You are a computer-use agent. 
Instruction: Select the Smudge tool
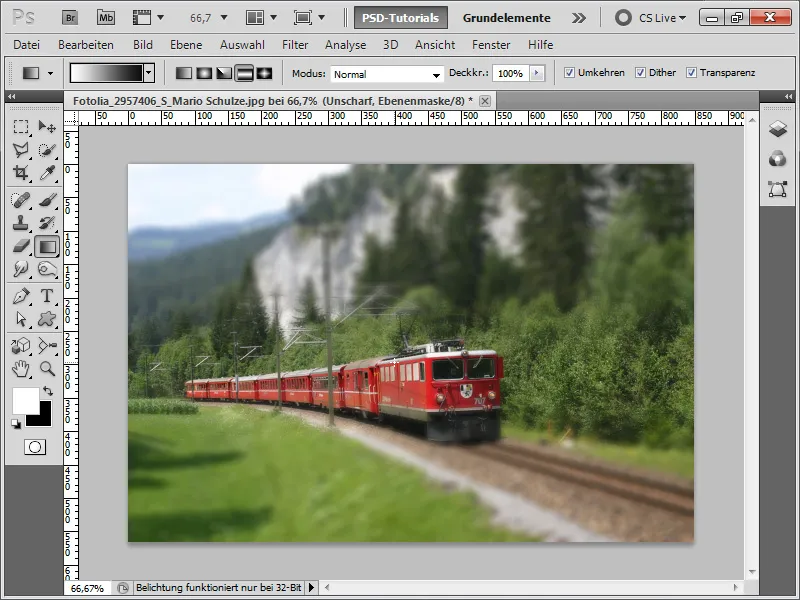(21, 269)
